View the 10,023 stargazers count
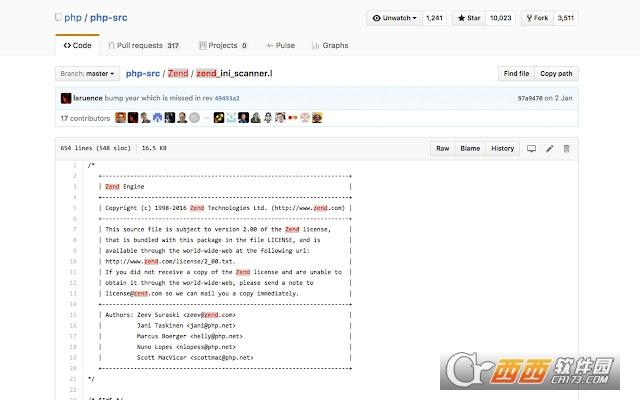The width and height of the screenshot is (640, 400). (x=500, y=18)
